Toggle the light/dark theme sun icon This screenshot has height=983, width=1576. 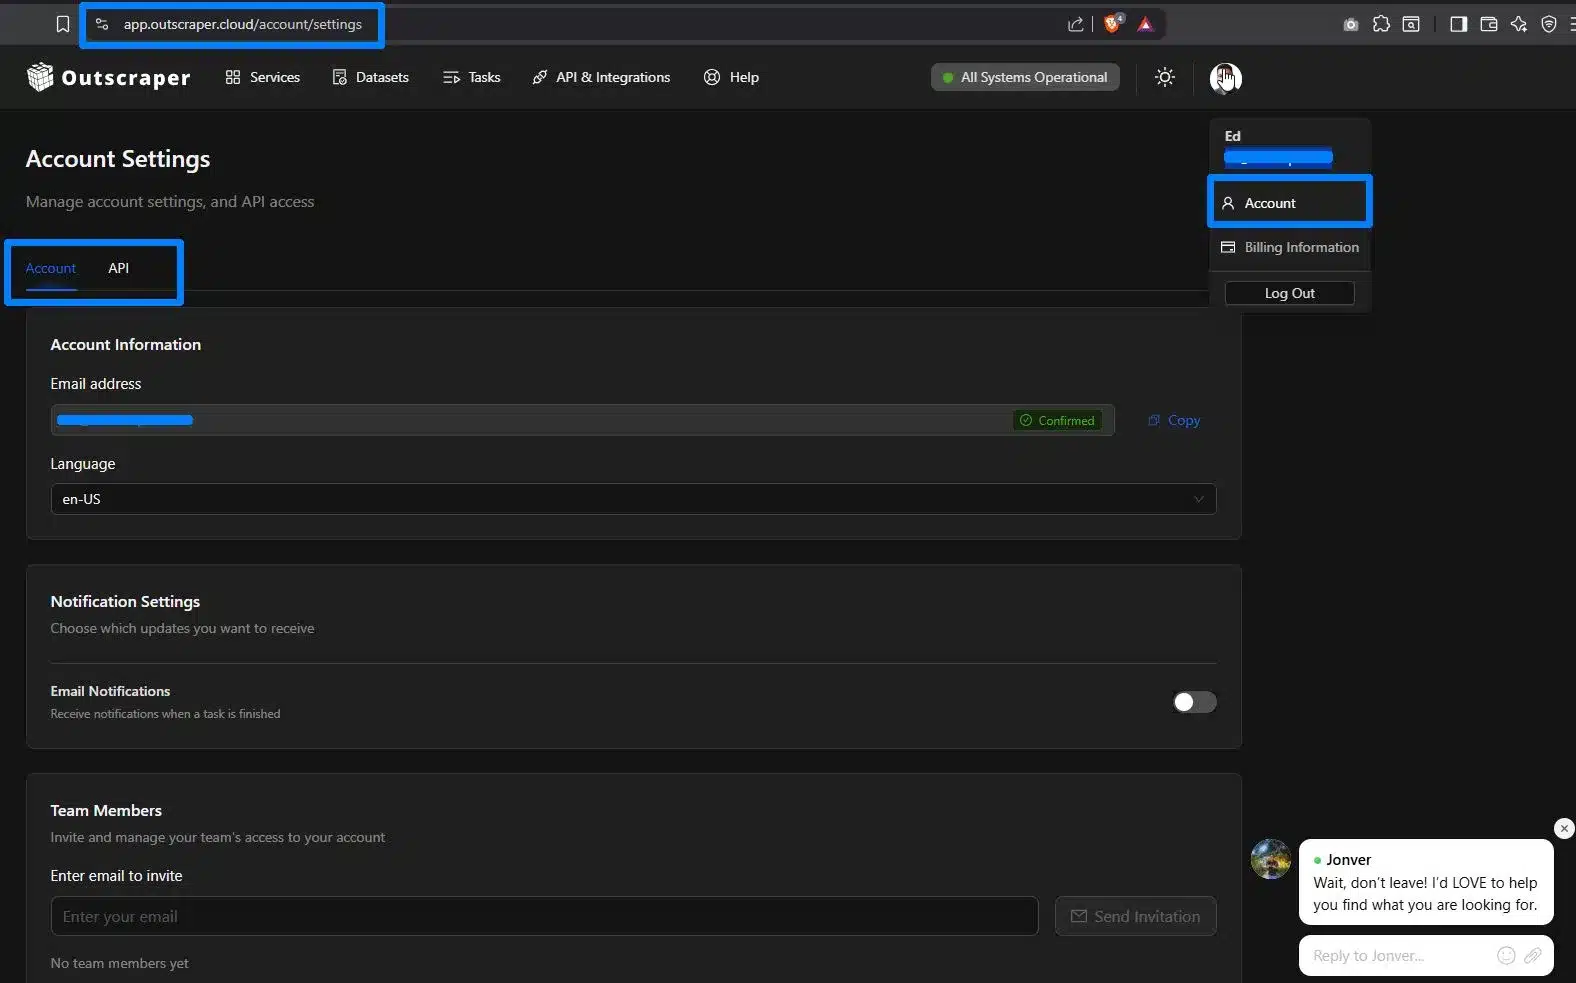[x=1164, y=77]
